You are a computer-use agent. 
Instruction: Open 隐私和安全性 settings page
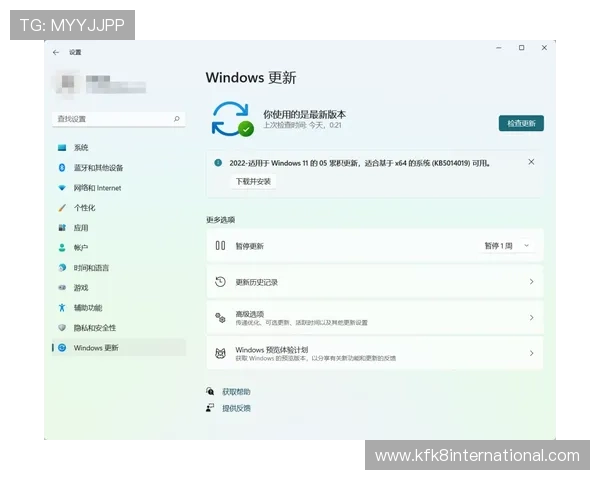[119, 328]
